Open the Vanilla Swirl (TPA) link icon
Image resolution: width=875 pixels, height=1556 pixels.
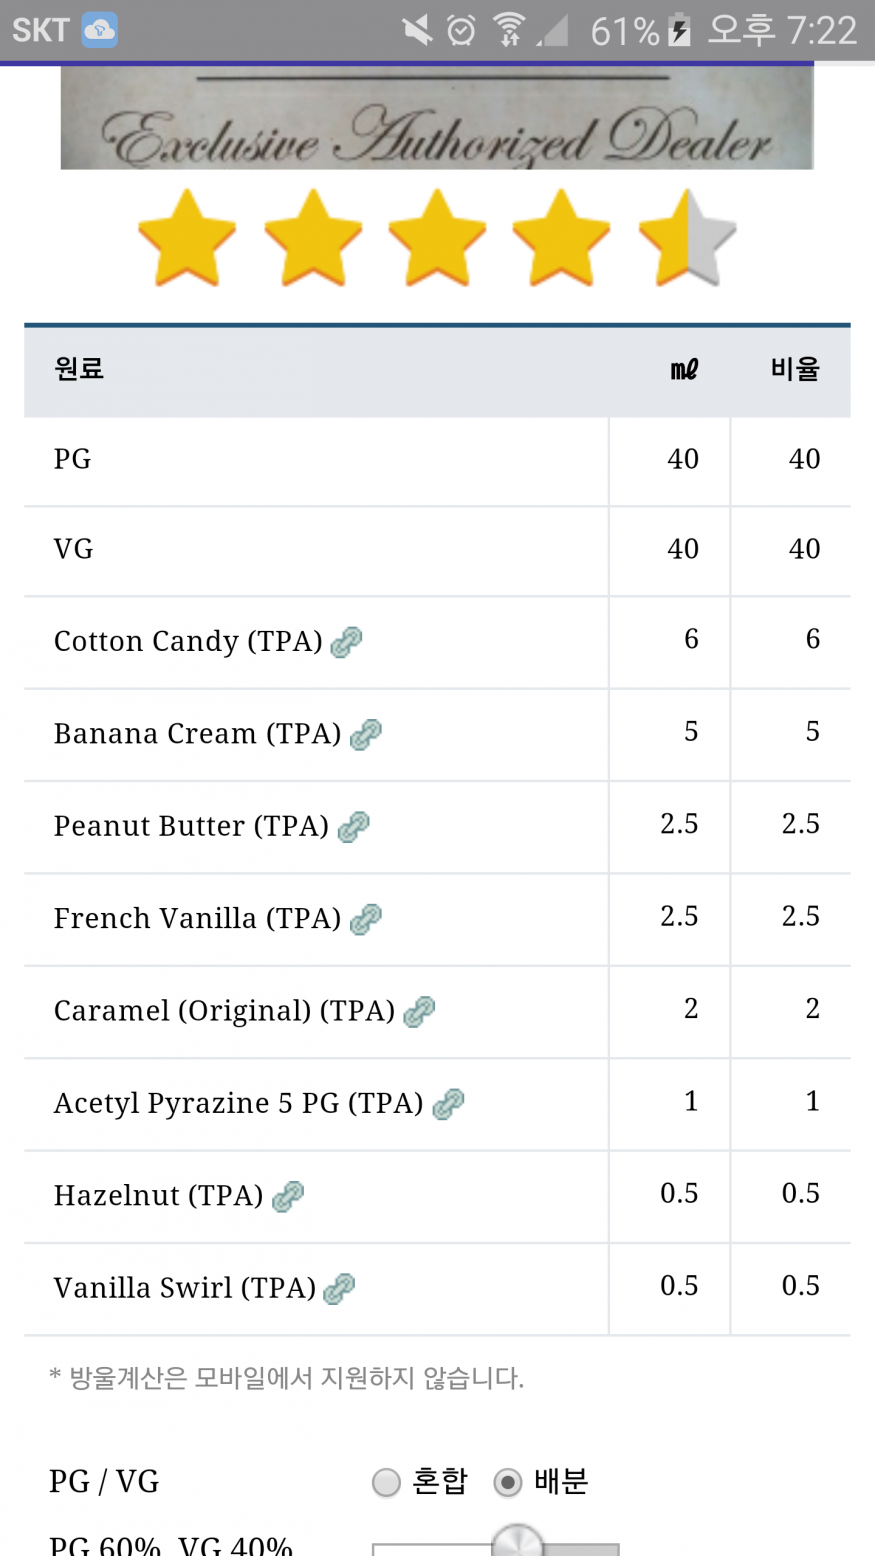click(339, 1288)
